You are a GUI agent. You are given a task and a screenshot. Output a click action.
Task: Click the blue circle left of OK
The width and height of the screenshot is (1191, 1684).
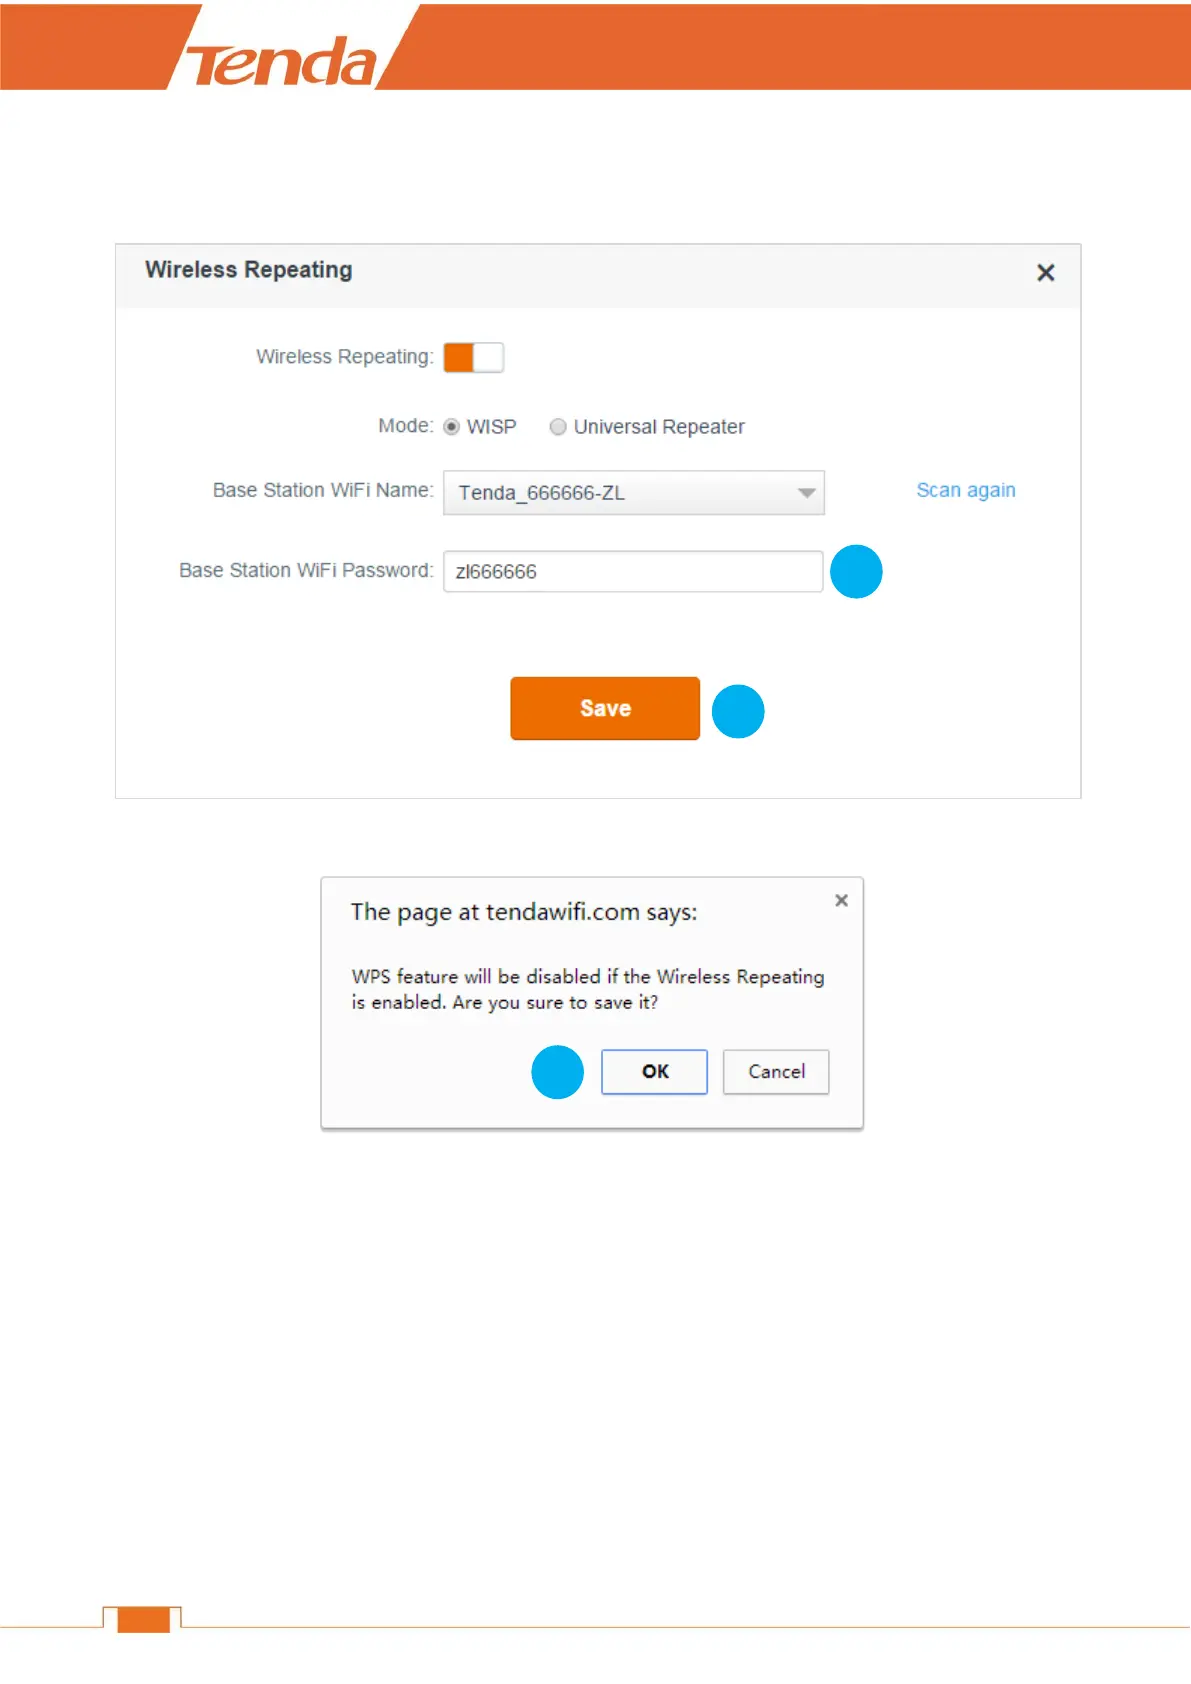pyautogui.click(x=558, y=1072)
